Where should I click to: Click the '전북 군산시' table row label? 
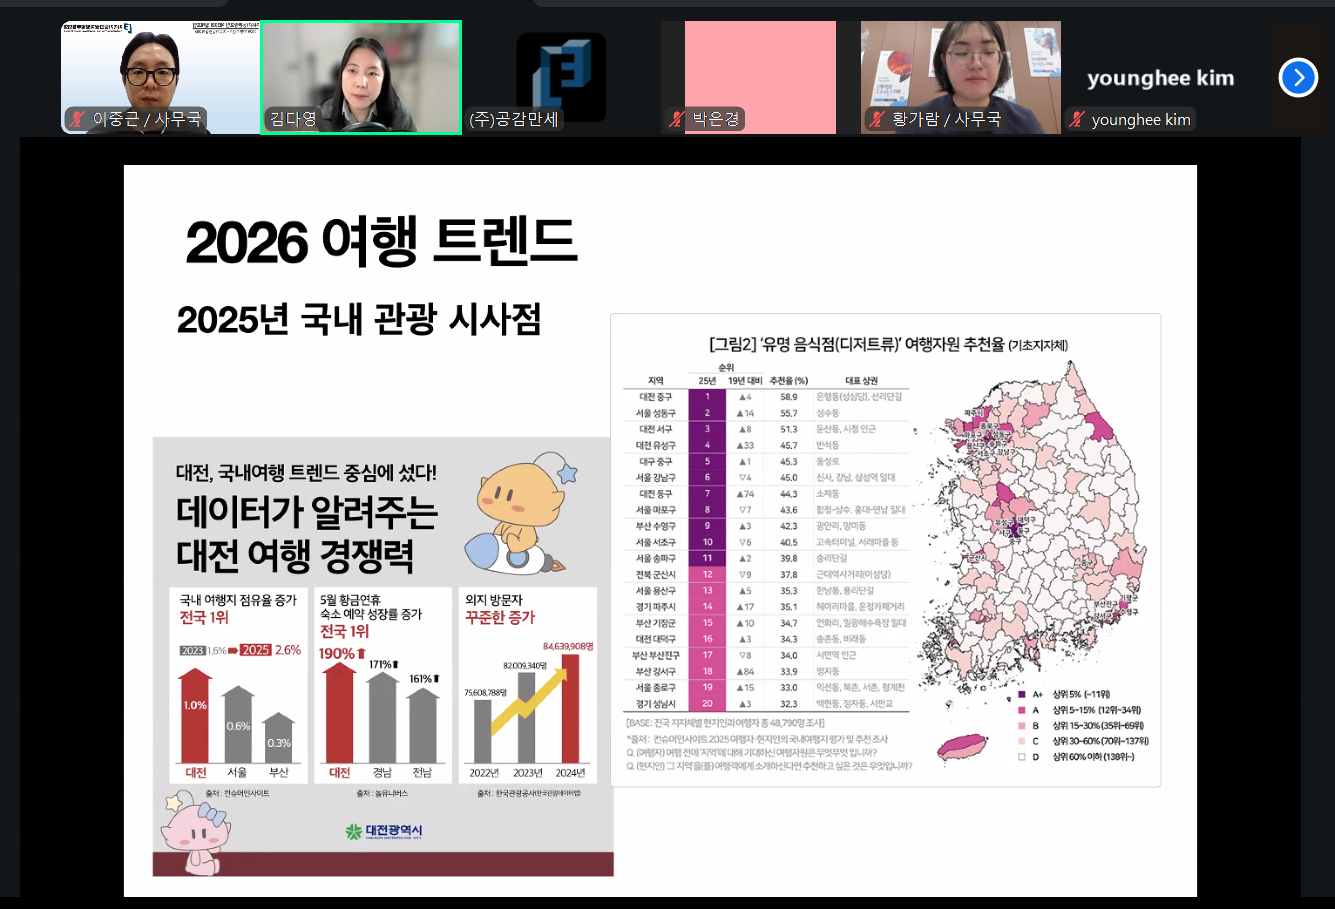(x=656, y=575)
